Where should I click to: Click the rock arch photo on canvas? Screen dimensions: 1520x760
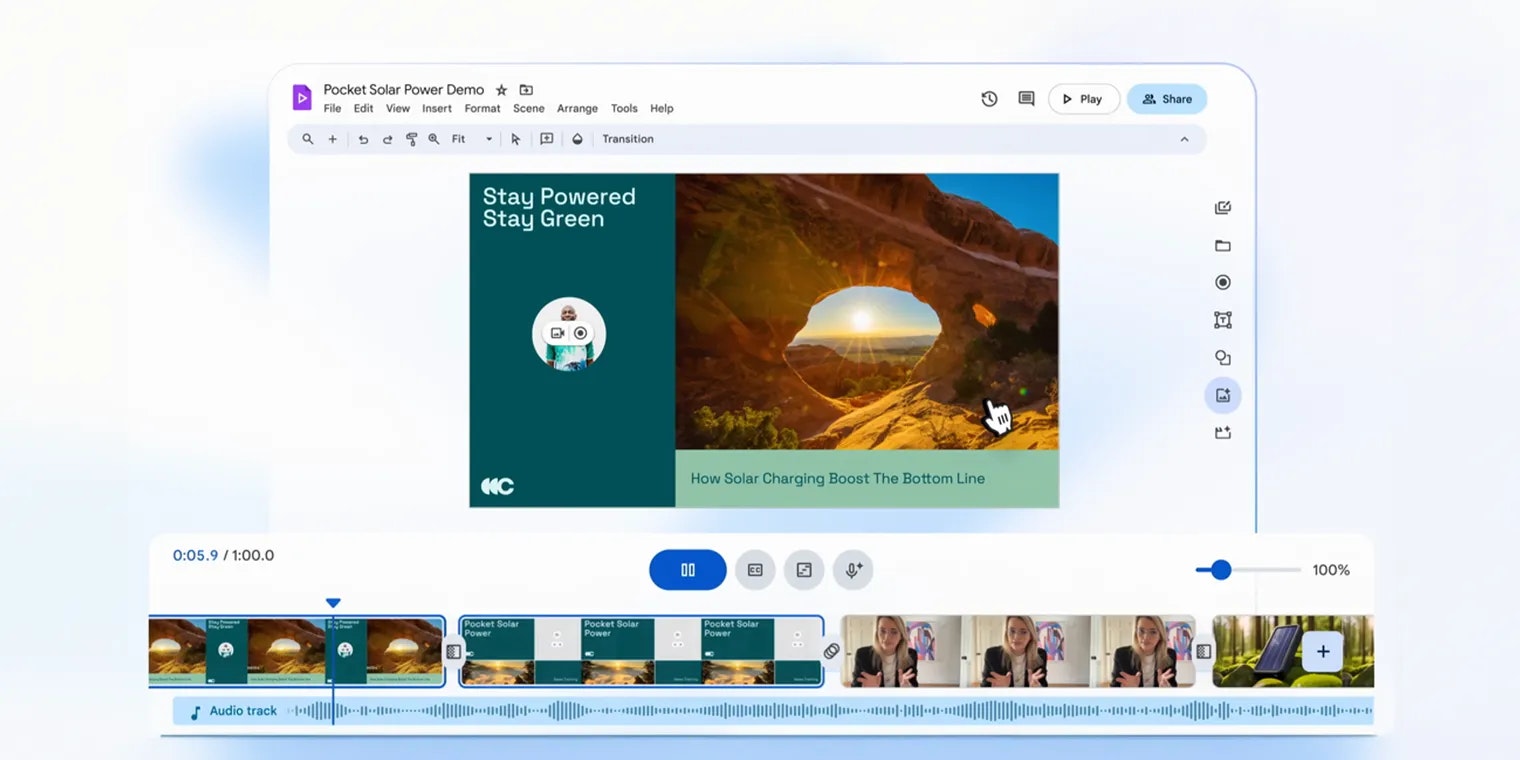click(x=867, y=311)
